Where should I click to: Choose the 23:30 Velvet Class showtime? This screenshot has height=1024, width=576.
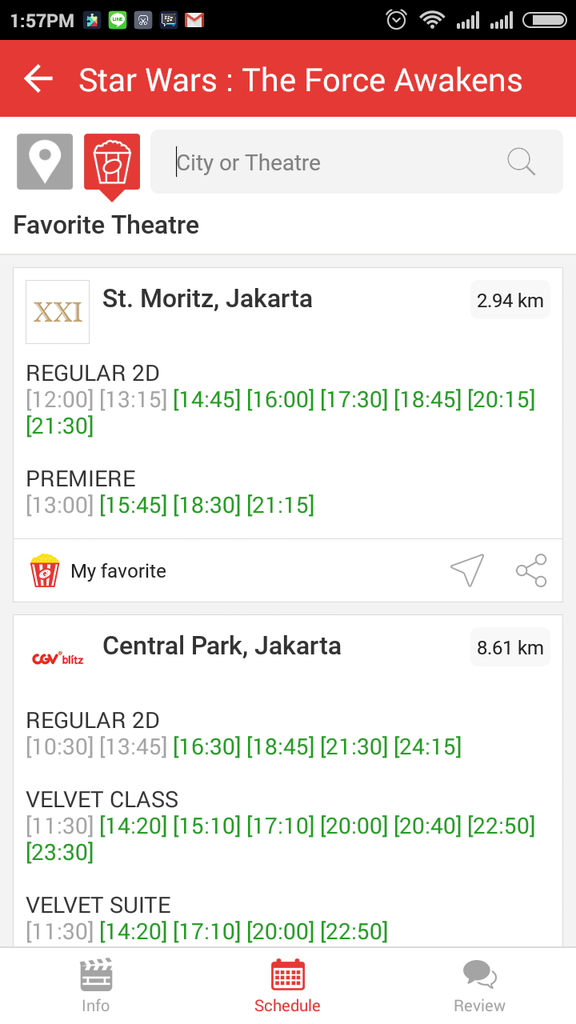(x=59, y=852)
